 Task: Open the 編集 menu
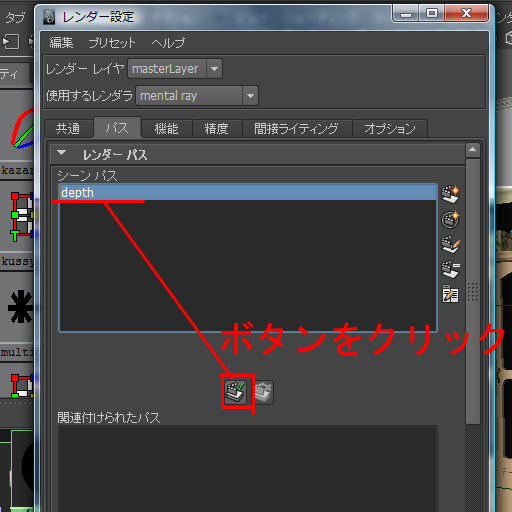[61, 43]
